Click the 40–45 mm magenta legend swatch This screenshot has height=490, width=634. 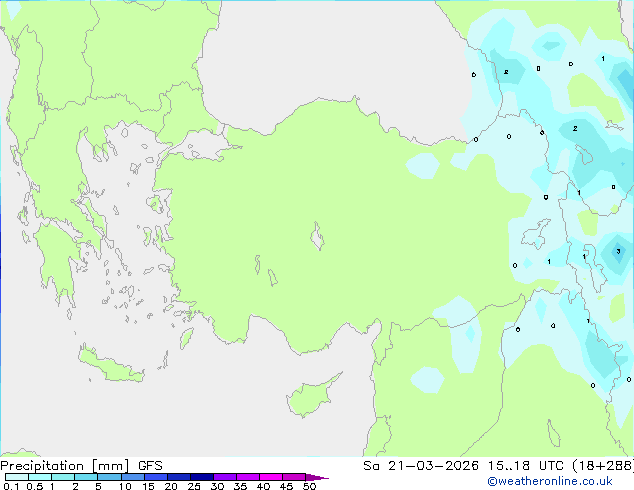pyautogui.click(x=271, y=477)
